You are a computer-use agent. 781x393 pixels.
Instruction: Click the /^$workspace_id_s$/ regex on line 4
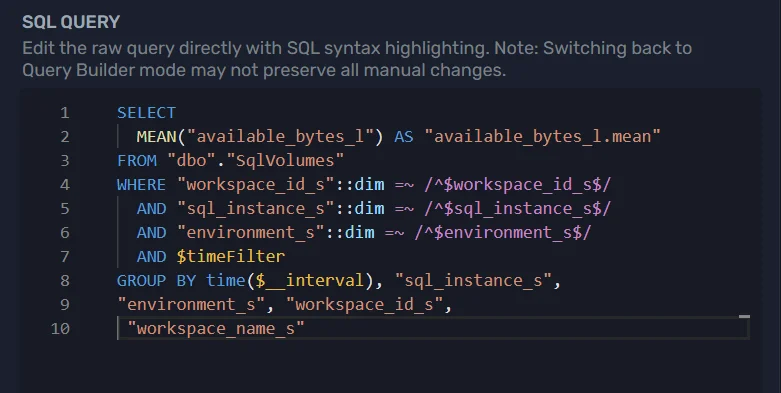(518, 184)
